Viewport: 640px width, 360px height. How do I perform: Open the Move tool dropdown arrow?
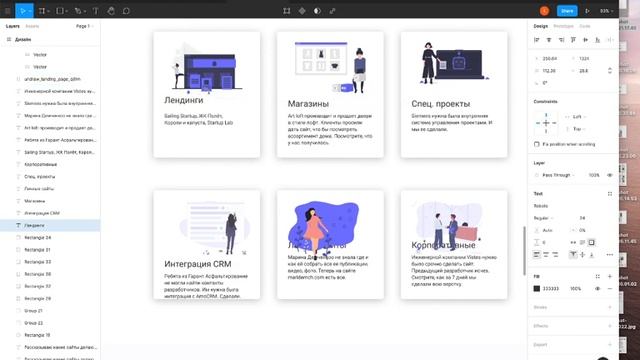point(30,11)
